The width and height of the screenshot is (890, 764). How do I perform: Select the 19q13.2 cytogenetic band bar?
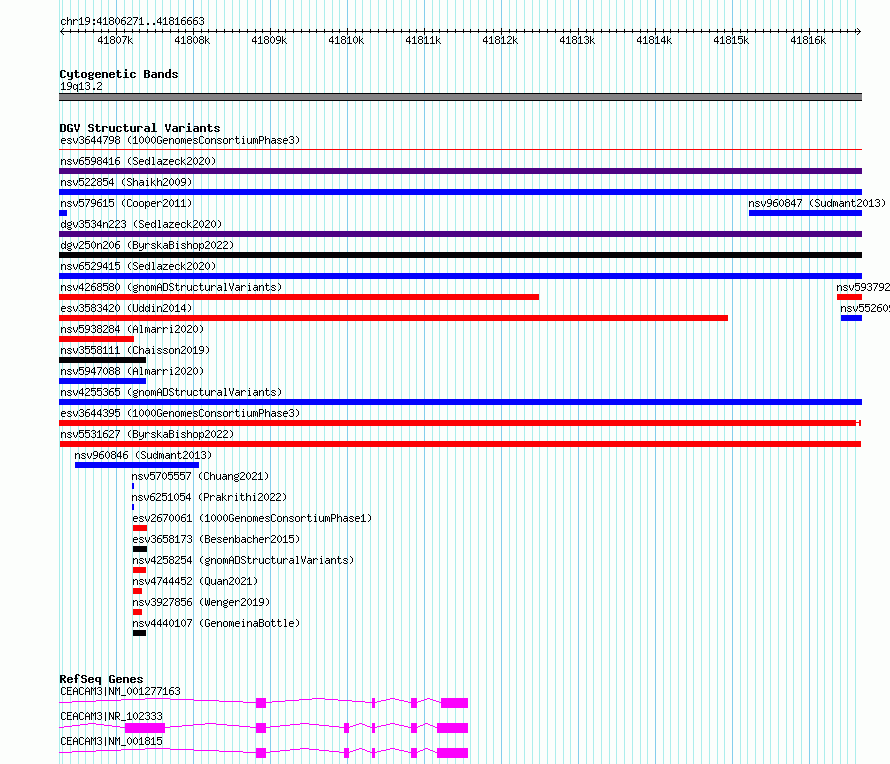460,97
